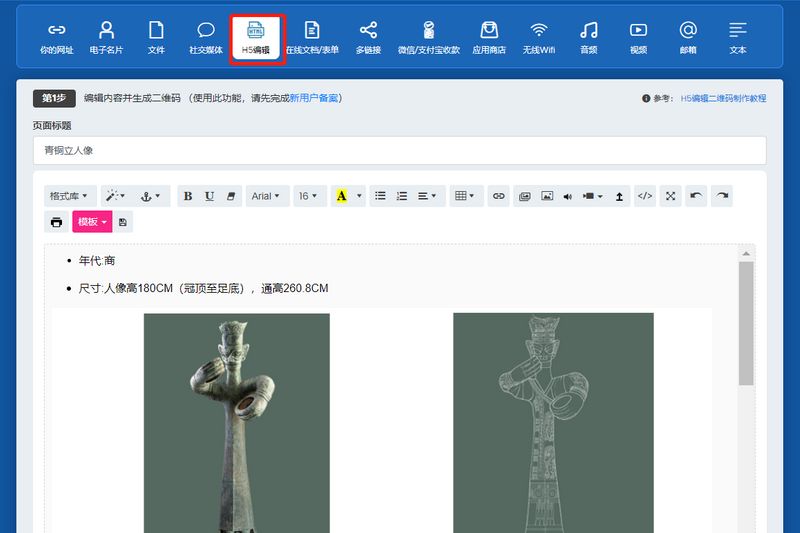Click the image gallery icon

pos(524,196)
